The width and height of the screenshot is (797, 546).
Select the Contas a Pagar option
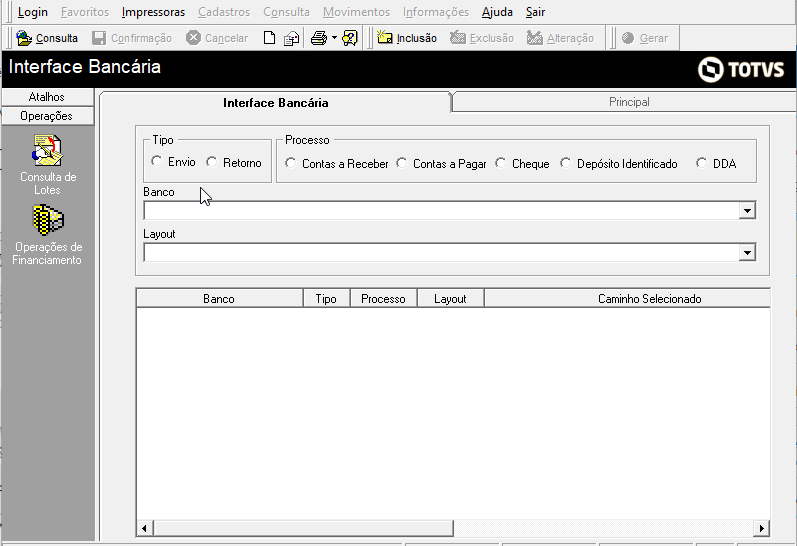point(402,163)
